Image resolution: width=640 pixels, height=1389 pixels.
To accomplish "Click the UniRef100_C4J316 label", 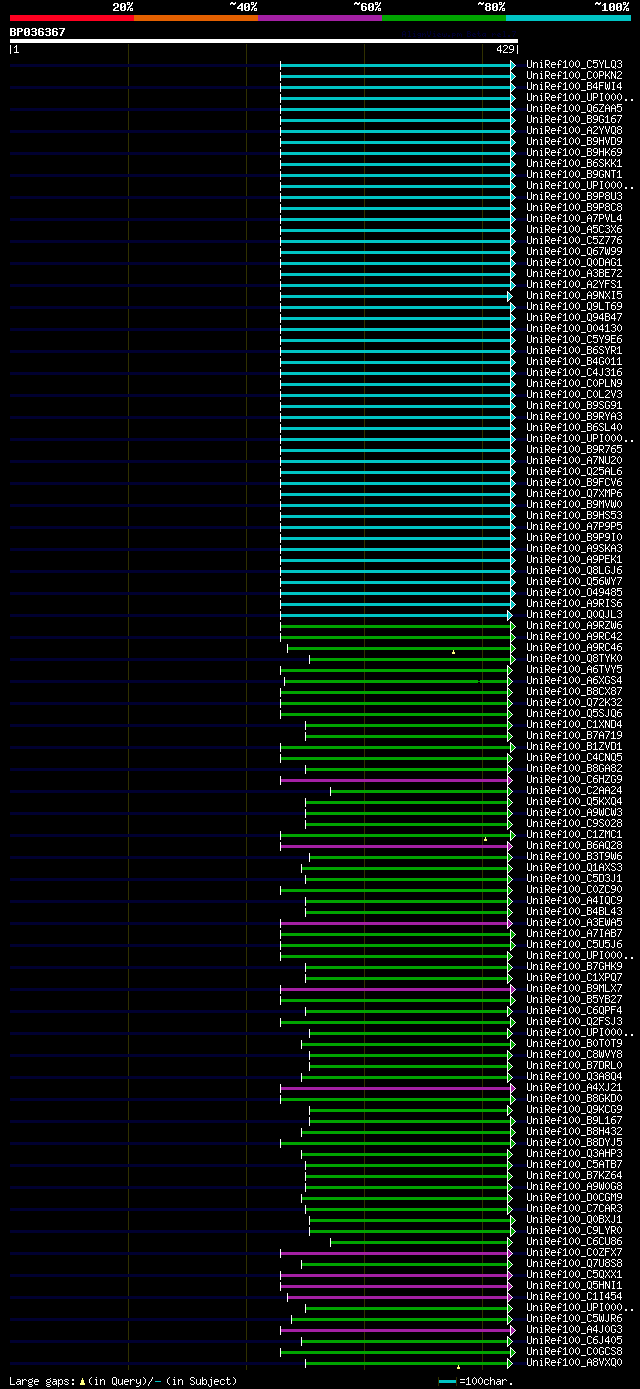I will click(574, 373).
